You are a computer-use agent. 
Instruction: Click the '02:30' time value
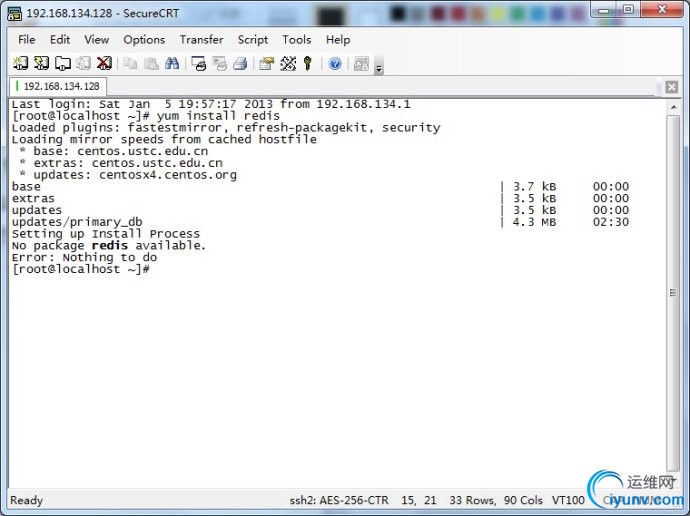611,222
